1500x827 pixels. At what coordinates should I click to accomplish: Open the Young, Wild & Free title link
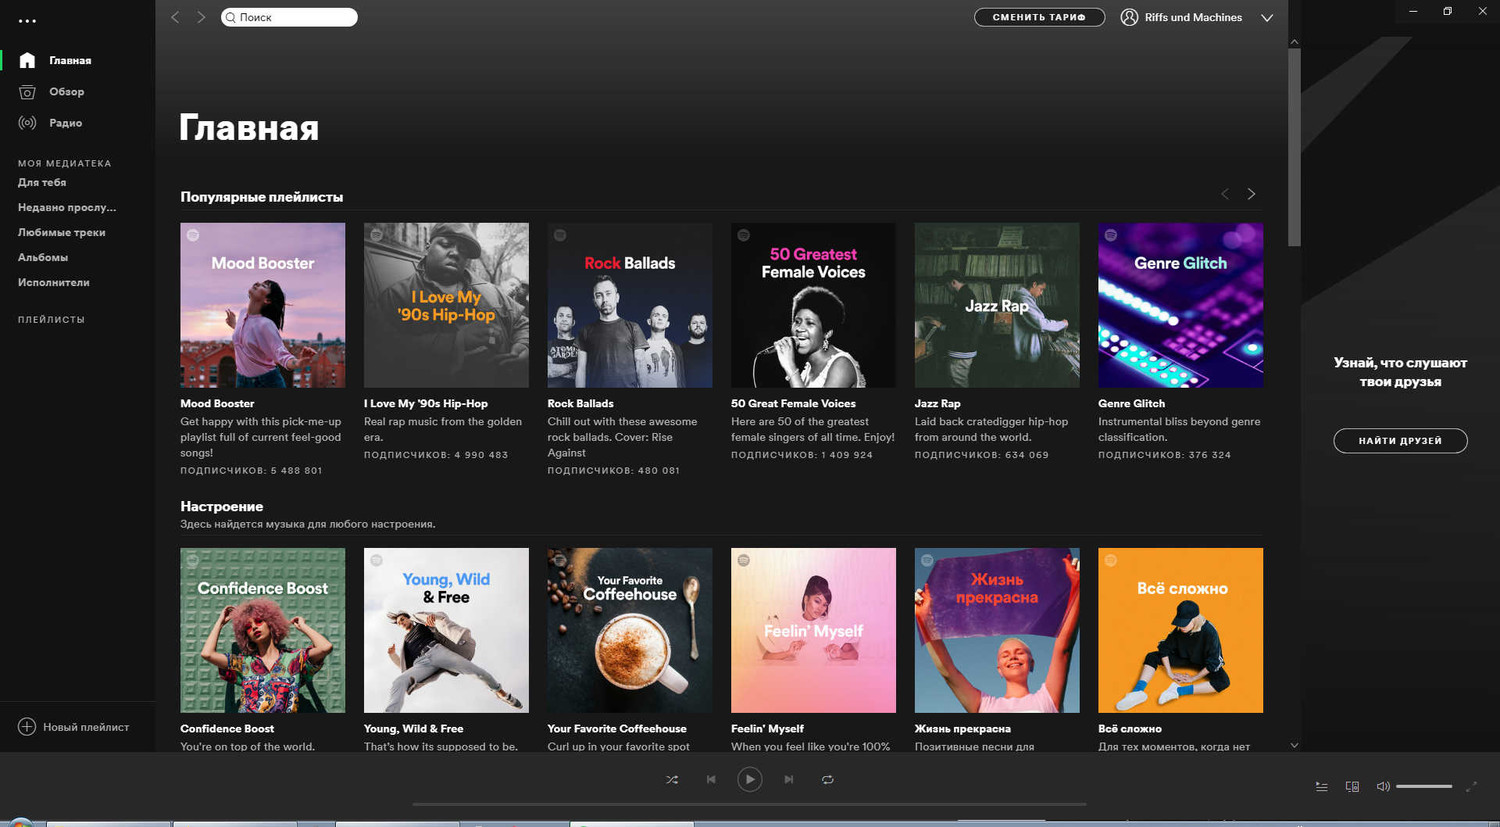click(x=414, y=729)
